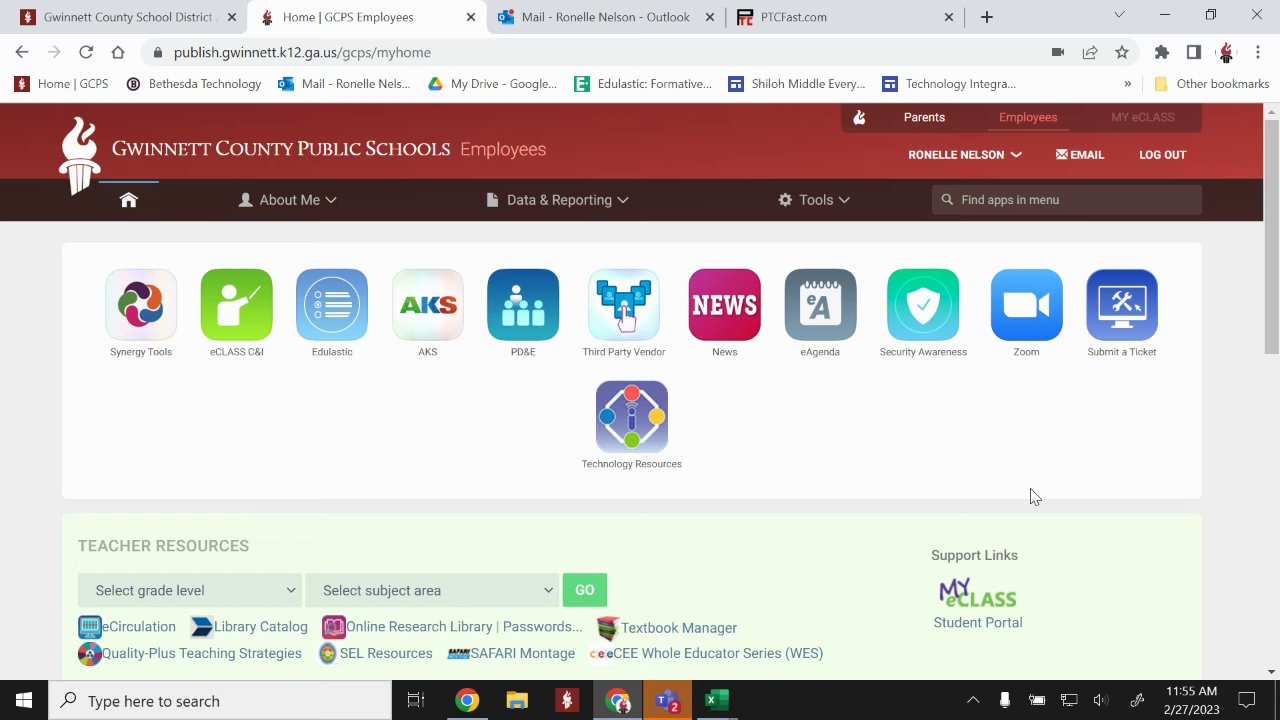
Task: Click the EMAIL link
Action: (1080, 155)
